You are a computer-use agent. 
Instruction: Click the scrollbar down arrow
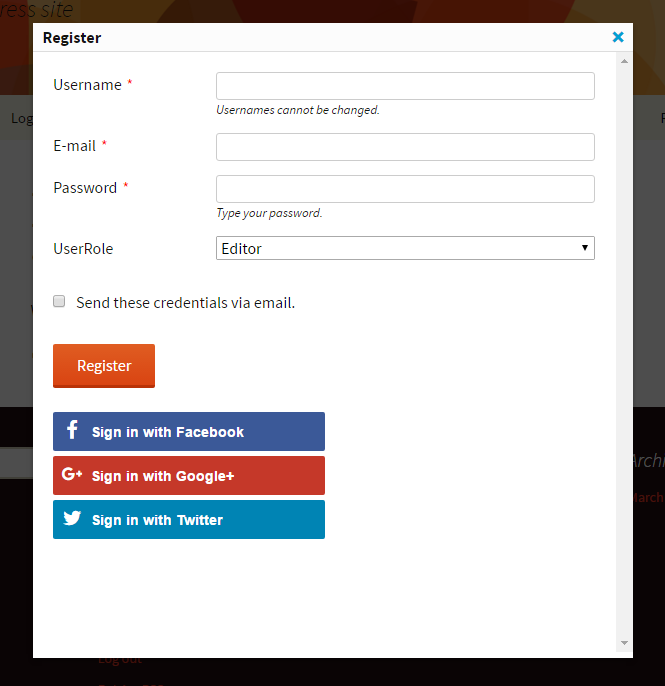[624, 643]
